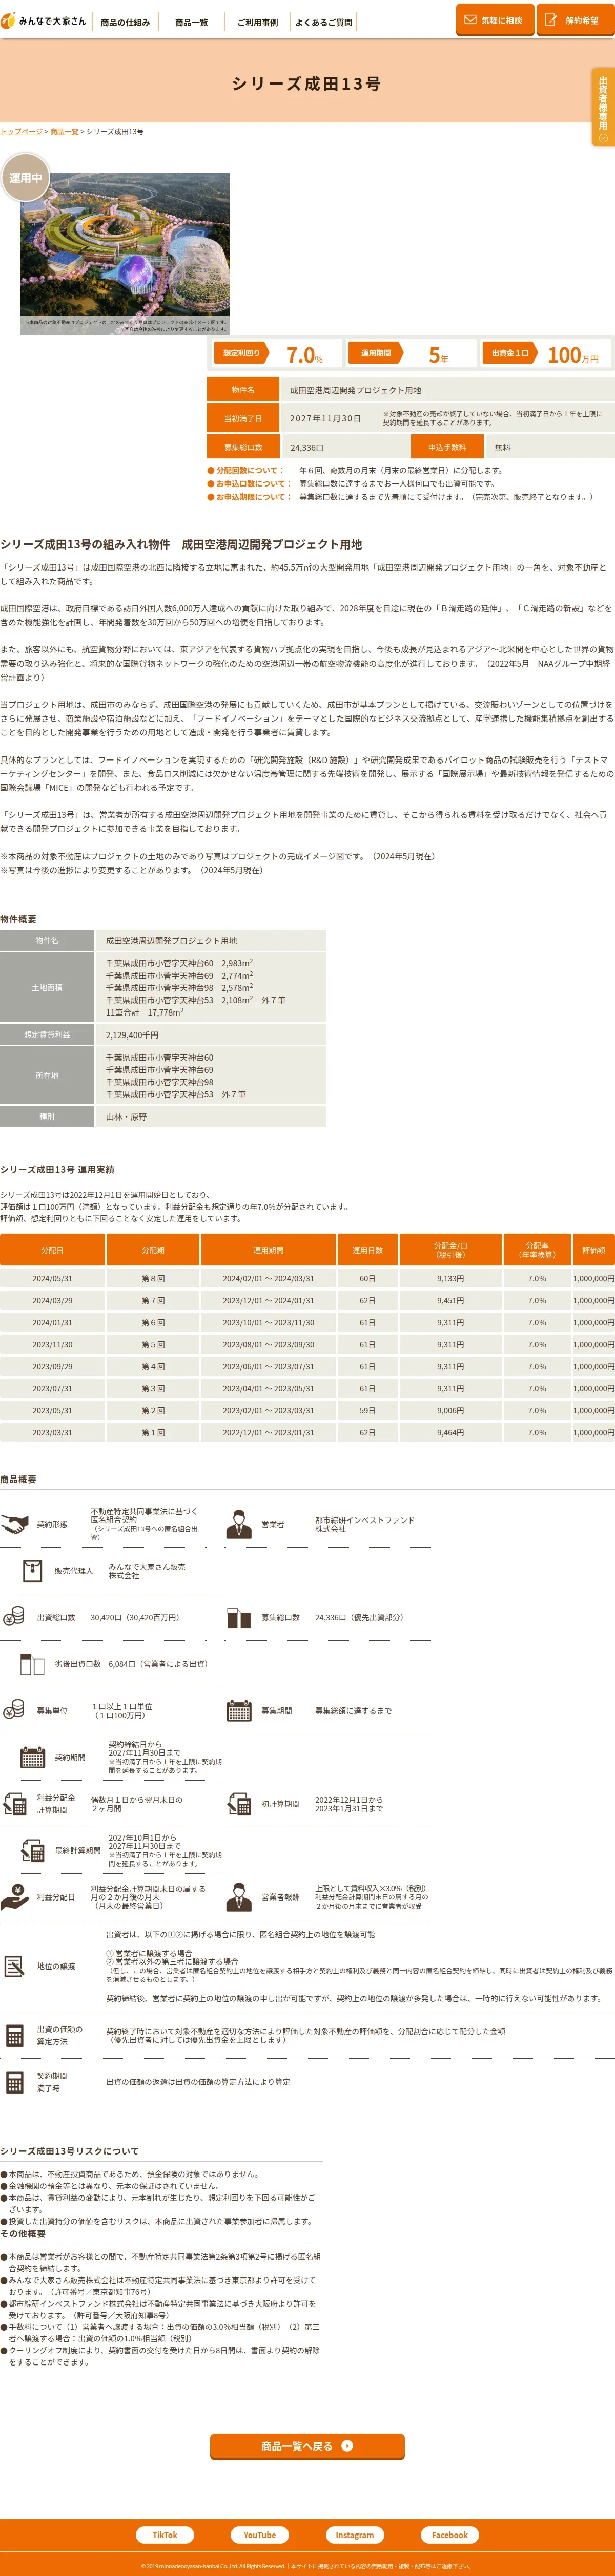Click the 想定利回り label
Image resolution: width=615 pixels, height=2576 pixels.
click(x=242, y=353)
